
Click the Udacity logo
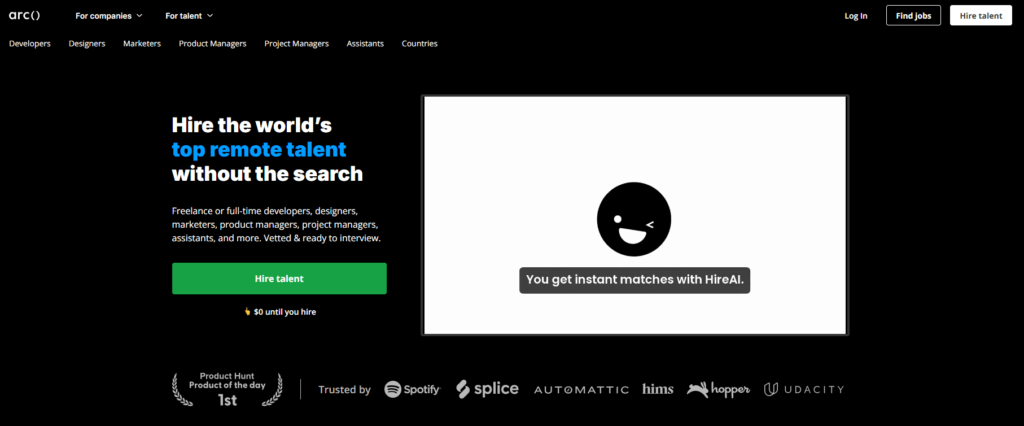[804, 389]
